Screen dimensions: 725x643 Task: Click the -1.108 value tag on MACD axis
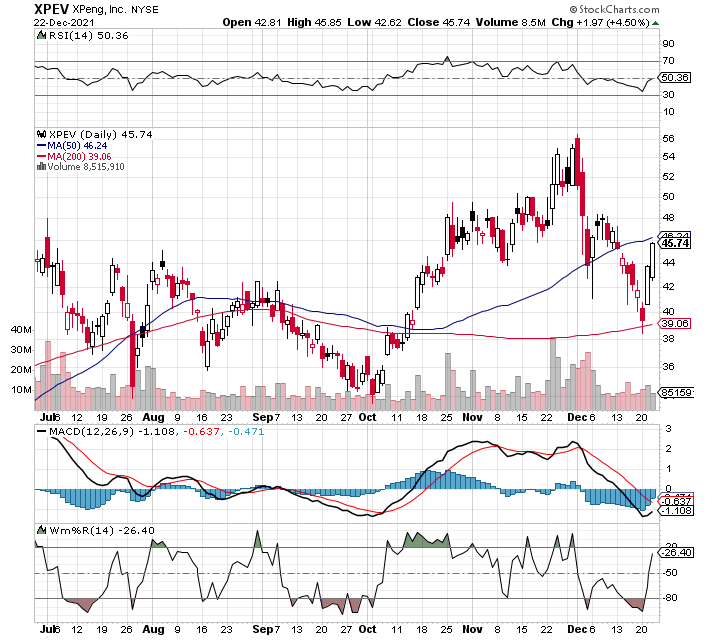[676, 511]
